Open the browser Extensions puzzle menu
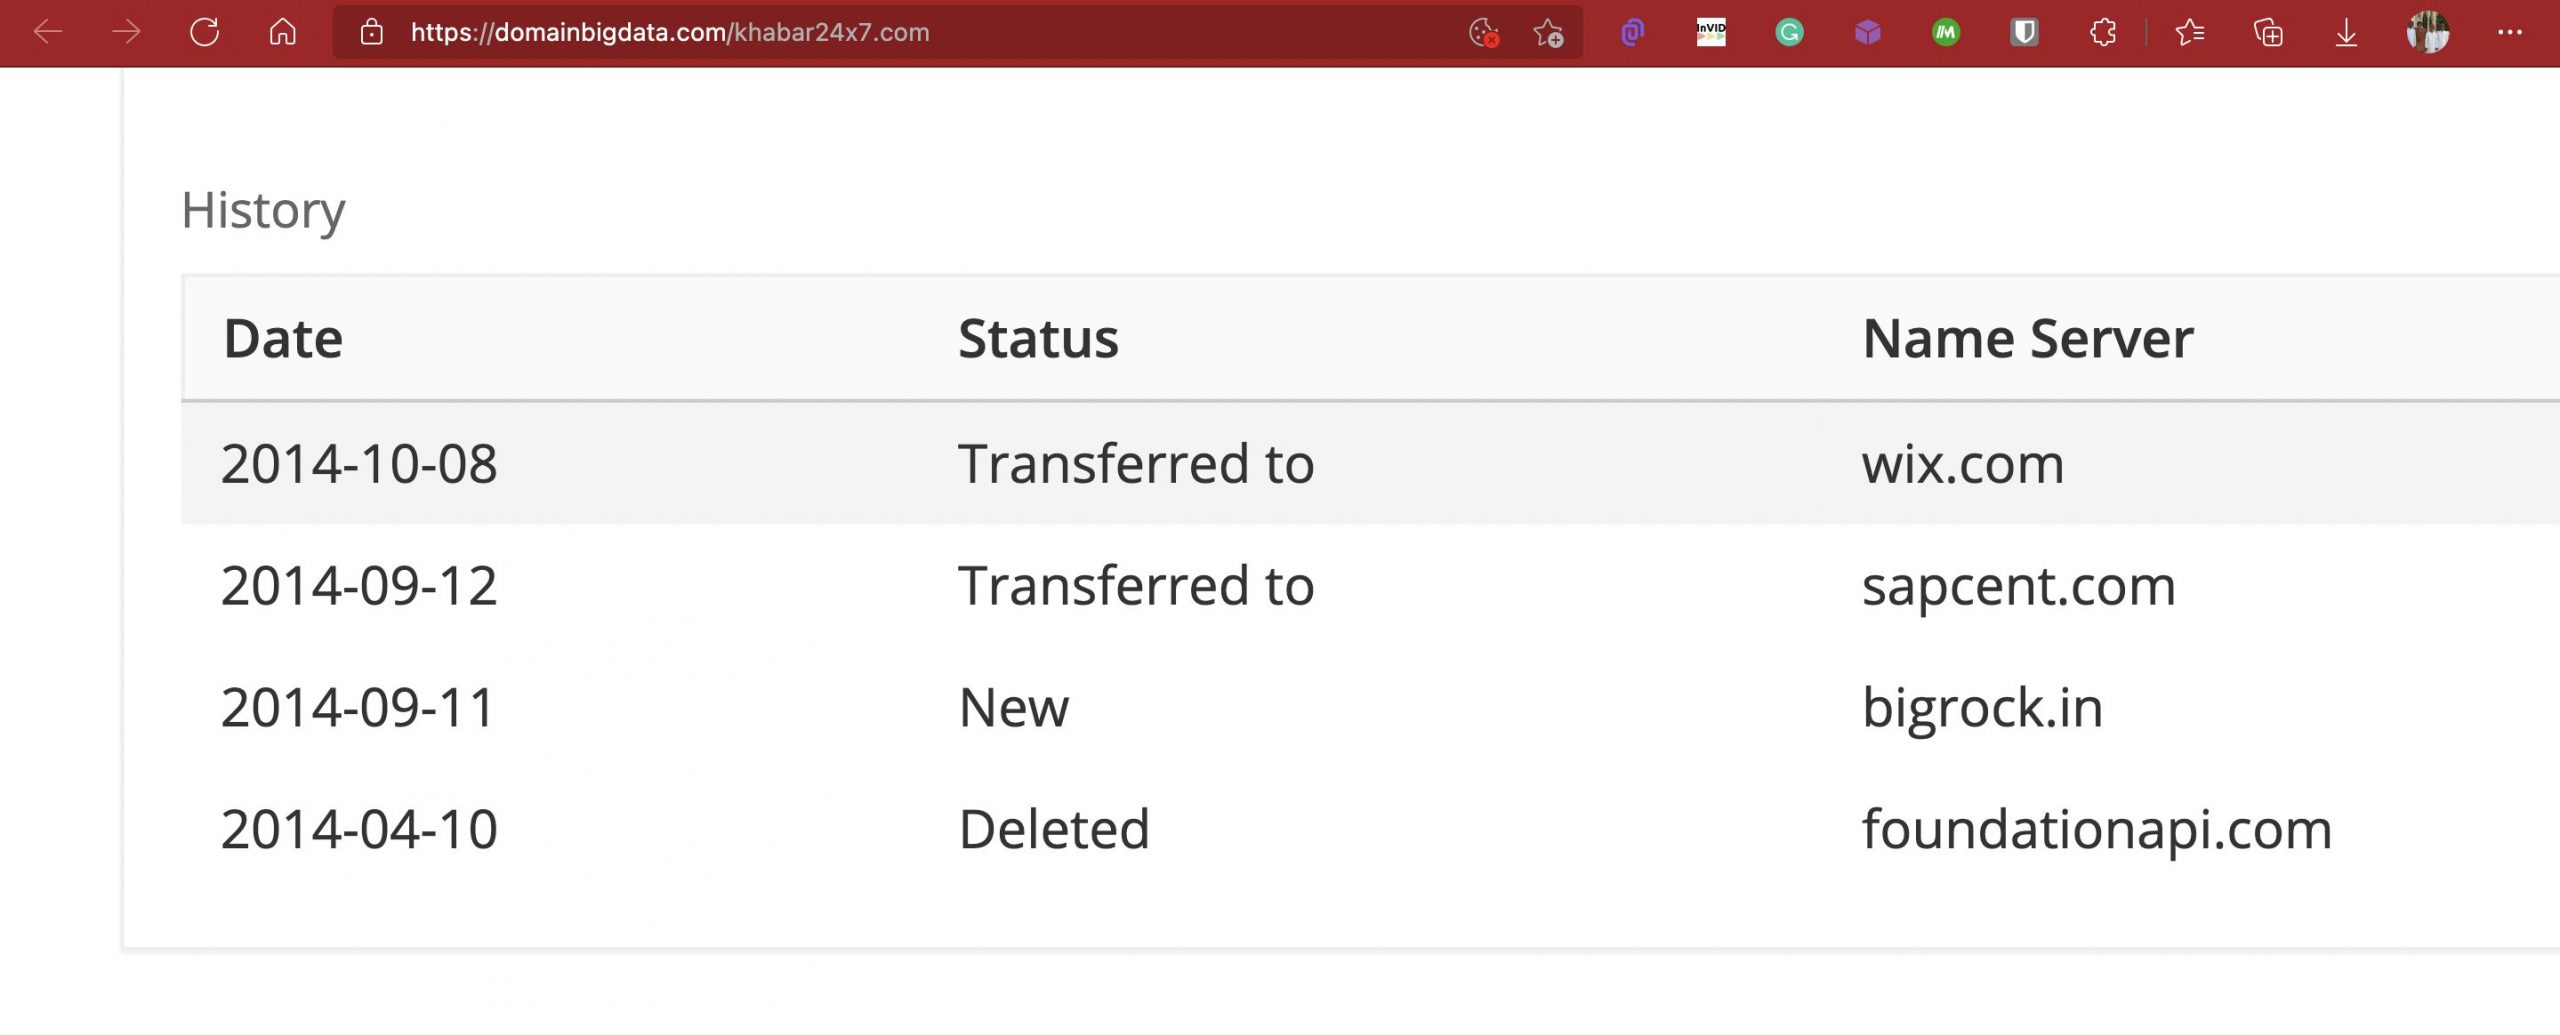 2103,32
